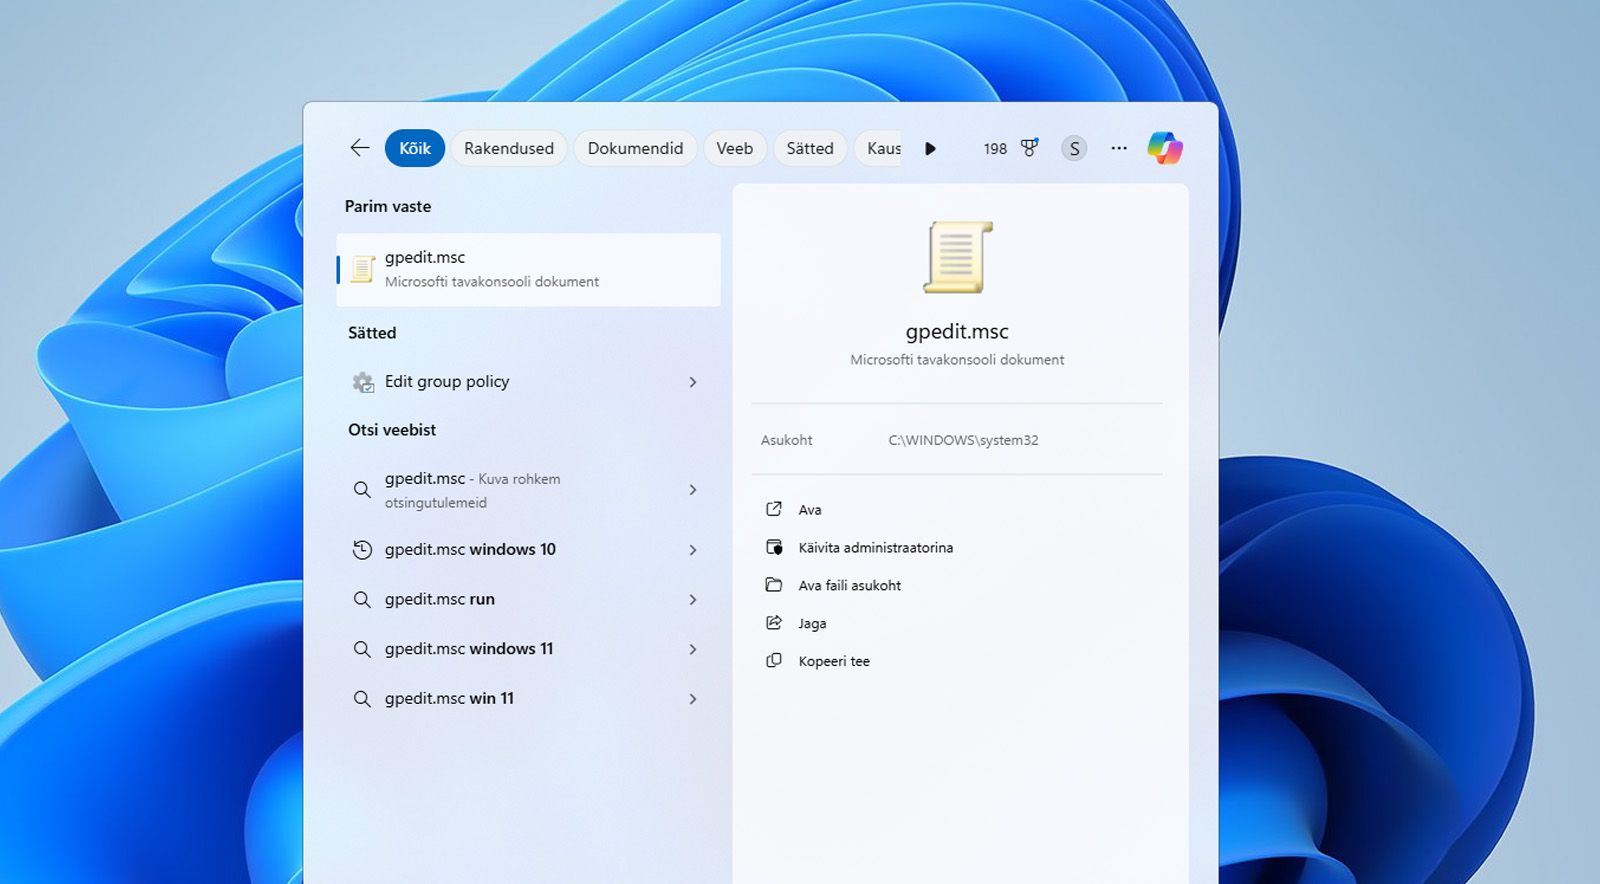Viewport: 1600px width, 884px height.
Task: Choose Kopeeri tee
Action: coord(834,662)
